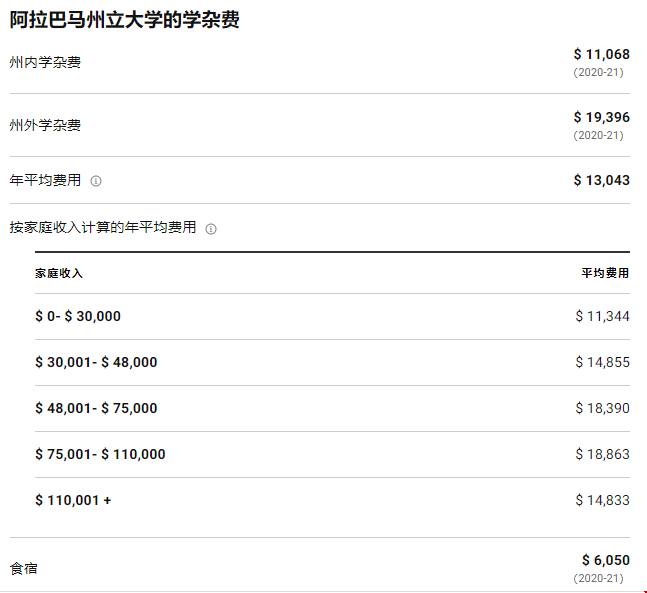The width and height of the screenshot is (647, 593).
Task: Click info icon beside 按家庭收入计算的年平均费用
Action: tap(211, 229)
